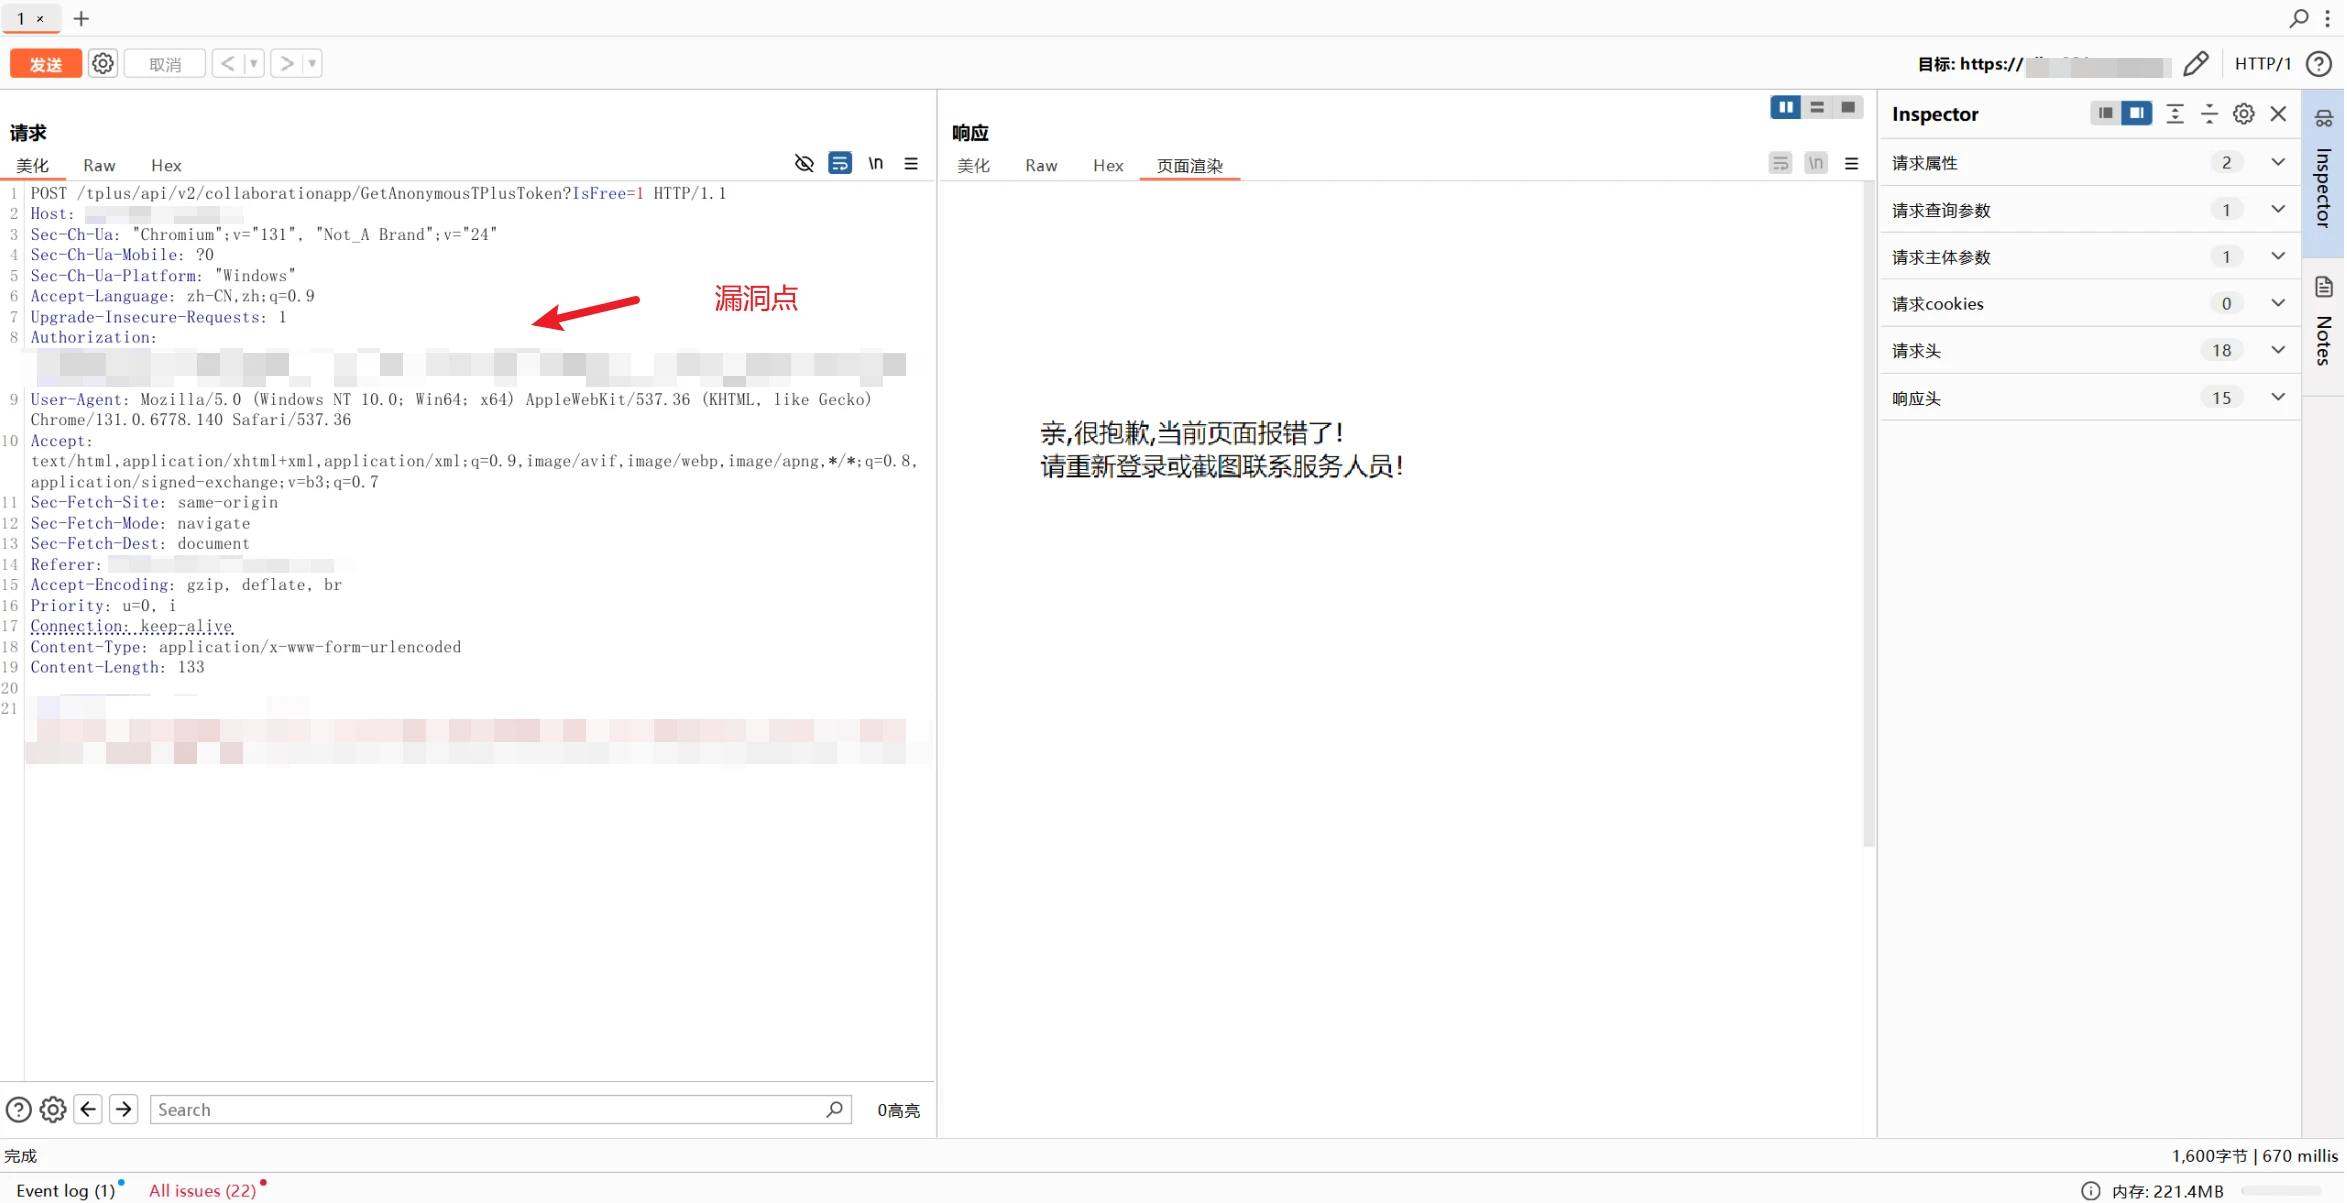The image size is (2347, 1203).
Task: Switch request view to the Raw tab
Action: [99, 165]
